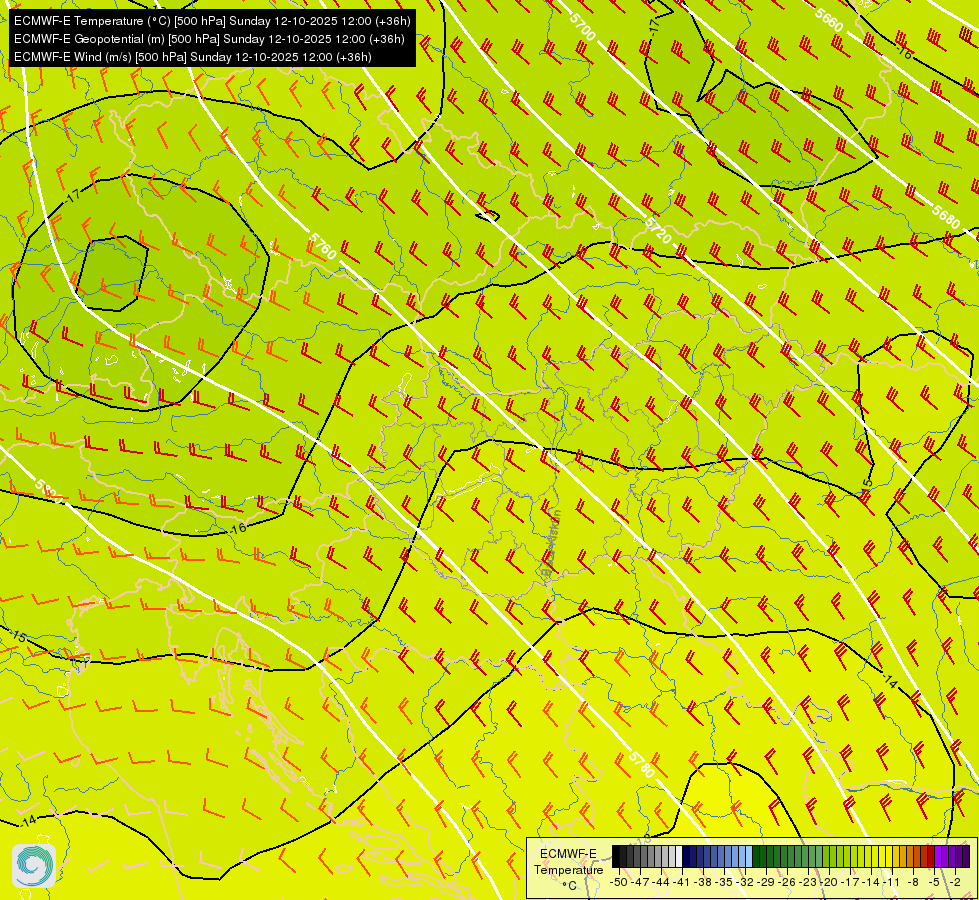Image resolution: width=979 pixels, height=900 pixels.
Task: Pick the white swatch near -41 in legend
Action: [677, 856]
